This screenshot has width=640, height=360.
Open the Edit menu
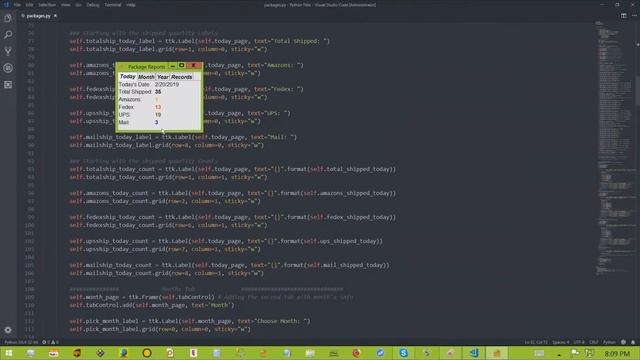29,5
